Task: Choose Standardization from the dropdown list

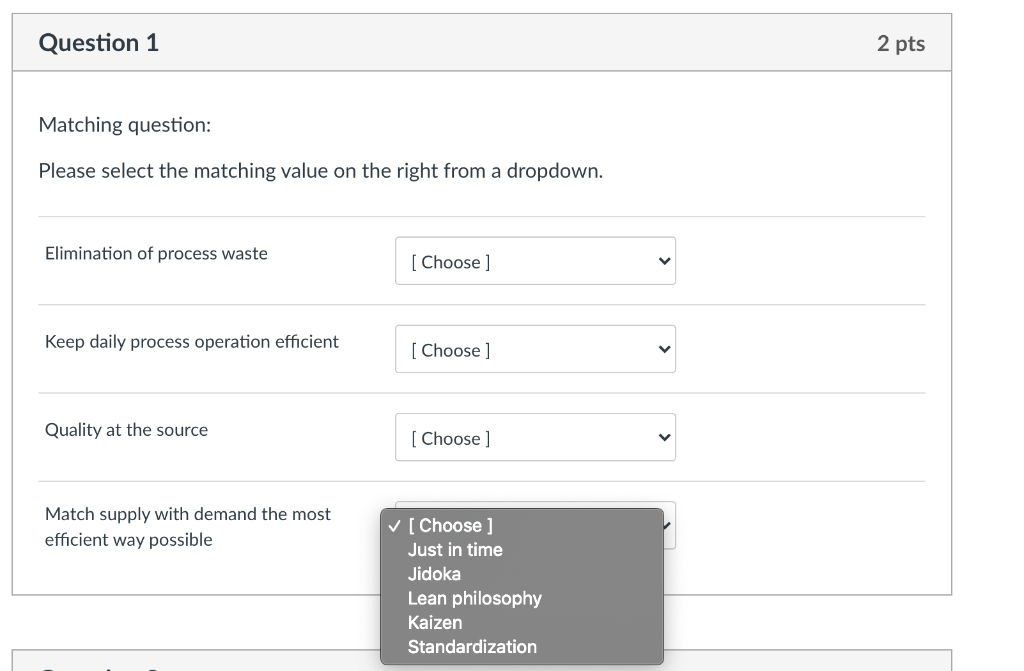Action: coord(472,647)
